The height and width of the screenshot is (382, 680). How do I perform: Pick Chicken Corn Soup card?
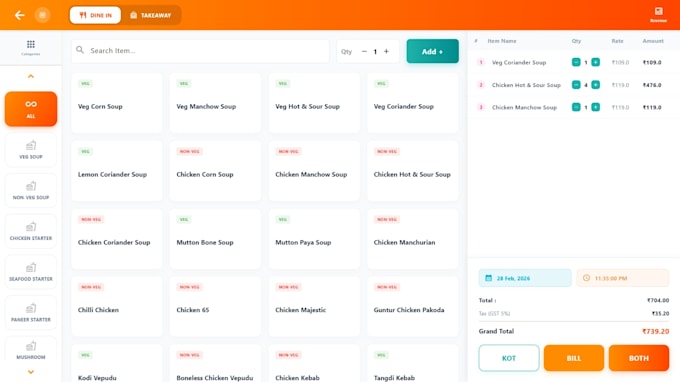click(216, 171)
